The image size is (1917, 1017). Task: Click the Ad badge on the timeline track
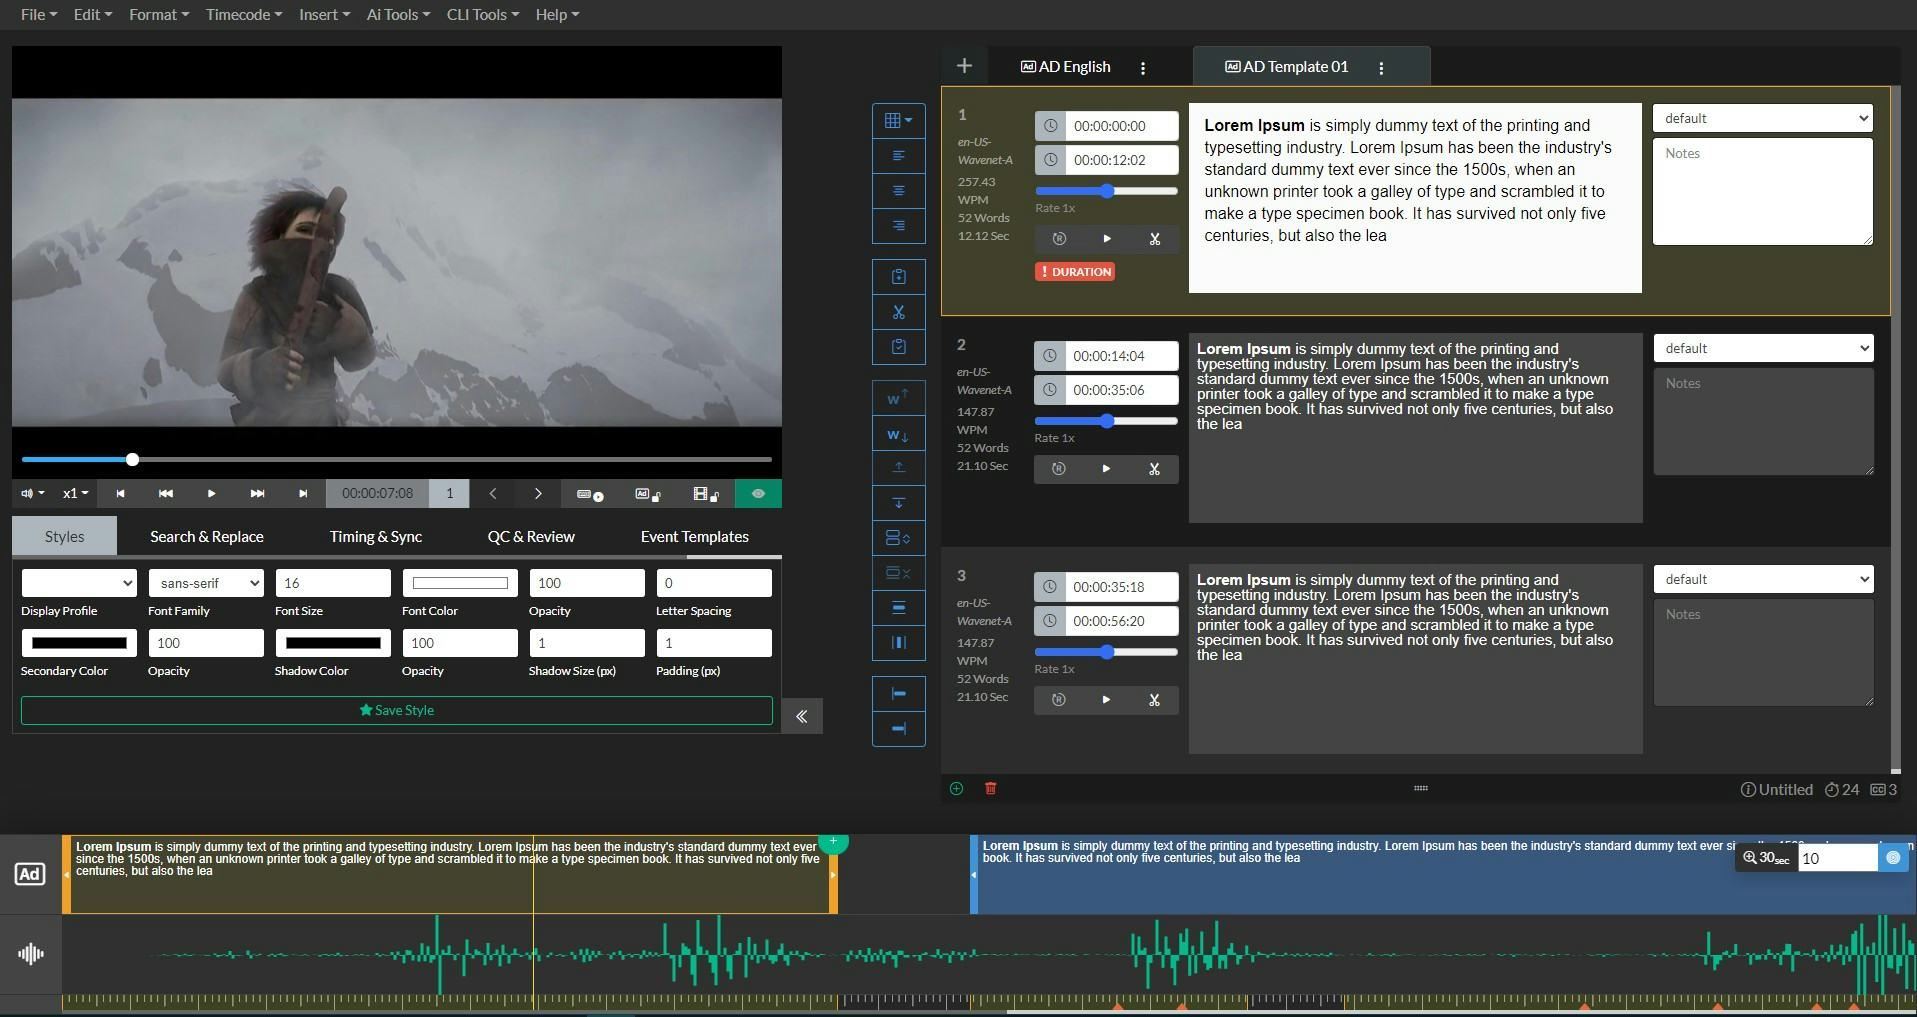click(x=29, y=873)
